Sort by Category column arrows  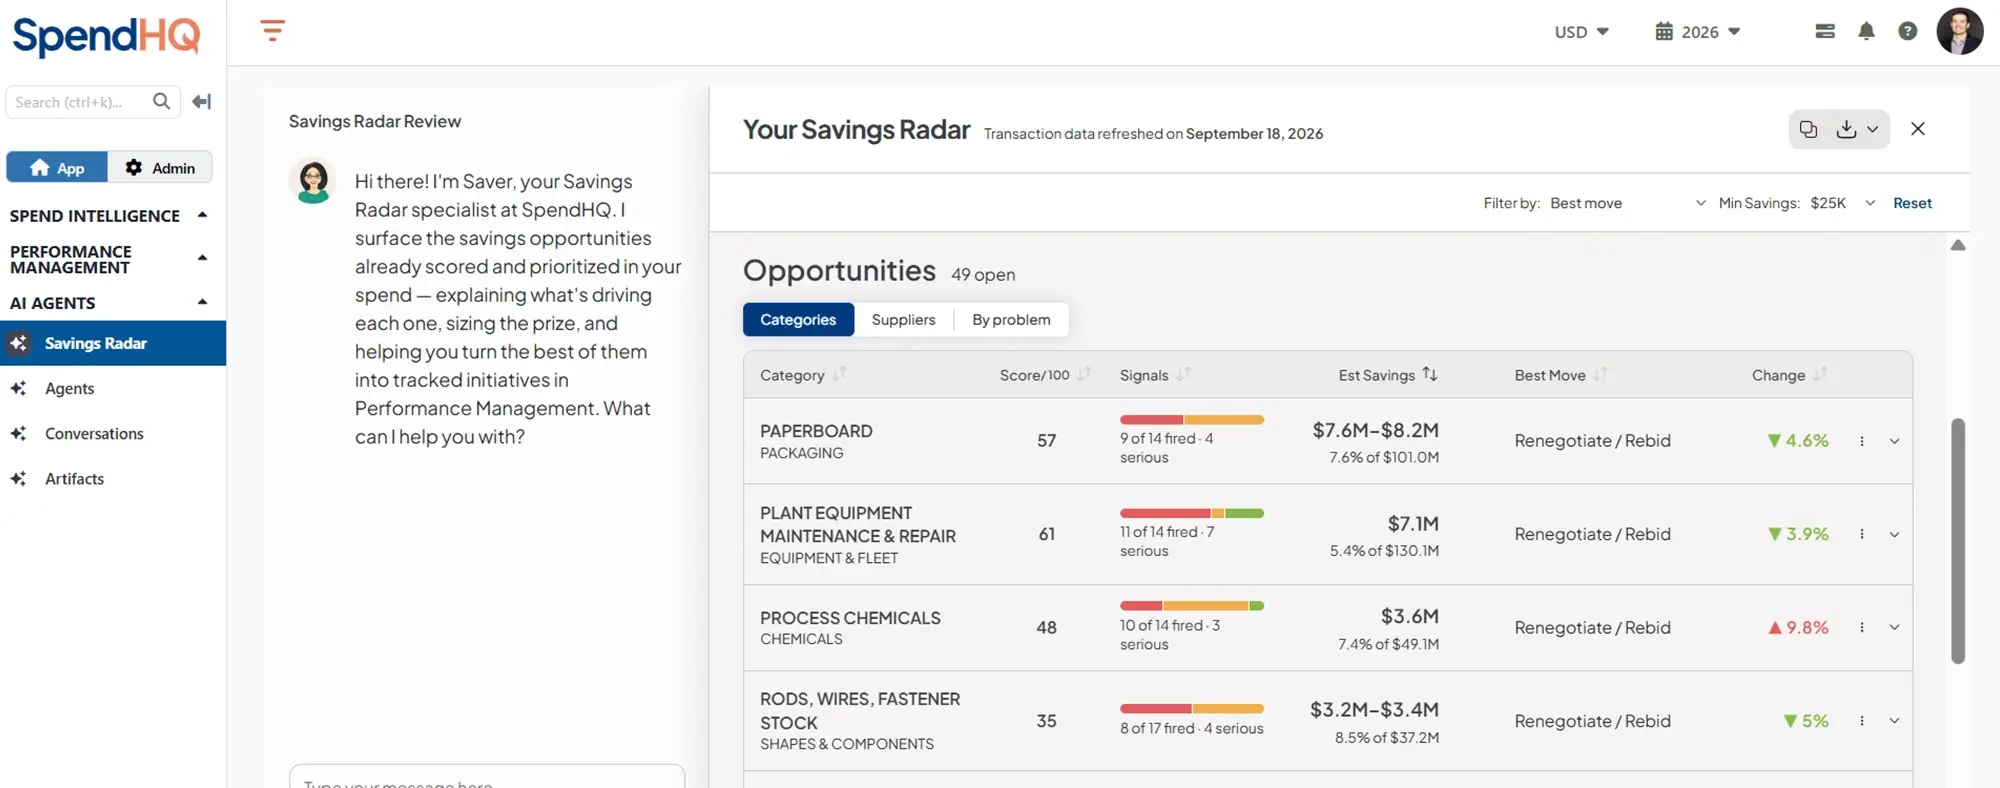point(839,374)
